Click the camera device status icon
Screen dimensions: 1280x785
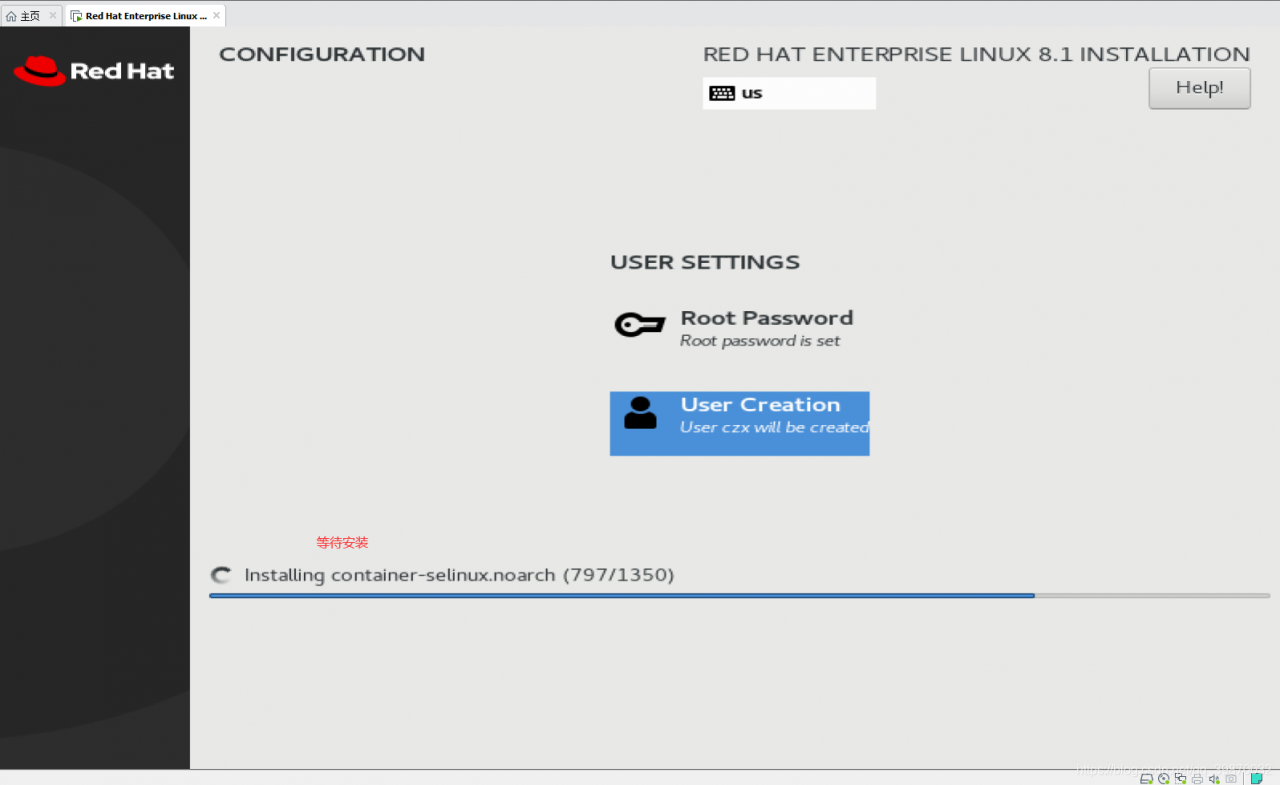(x=1231, y=778)
